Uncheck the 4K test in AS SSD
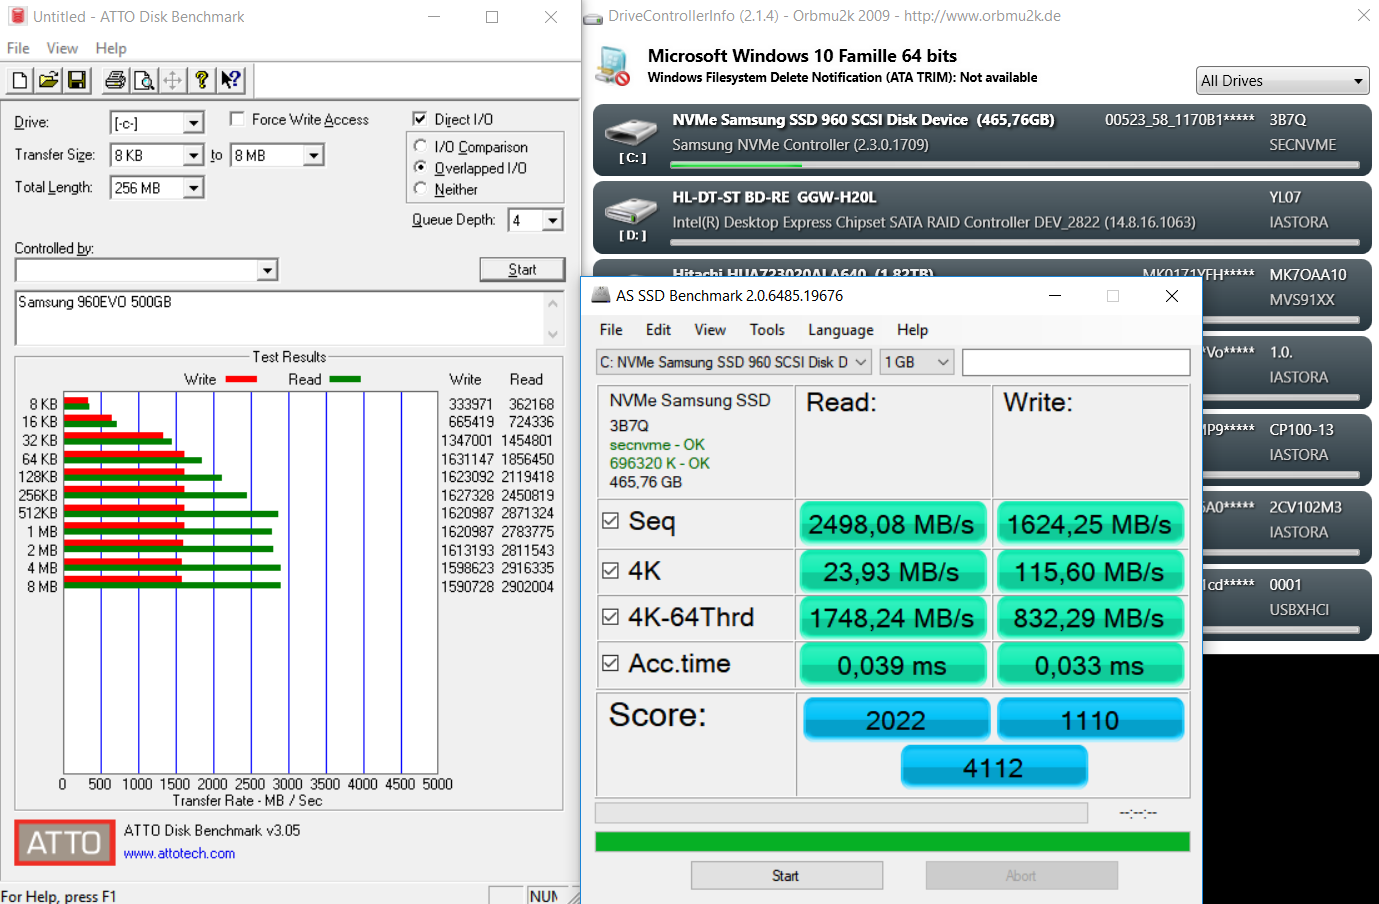This screenshot has height=904, width=1379. [x=610, y=570]
